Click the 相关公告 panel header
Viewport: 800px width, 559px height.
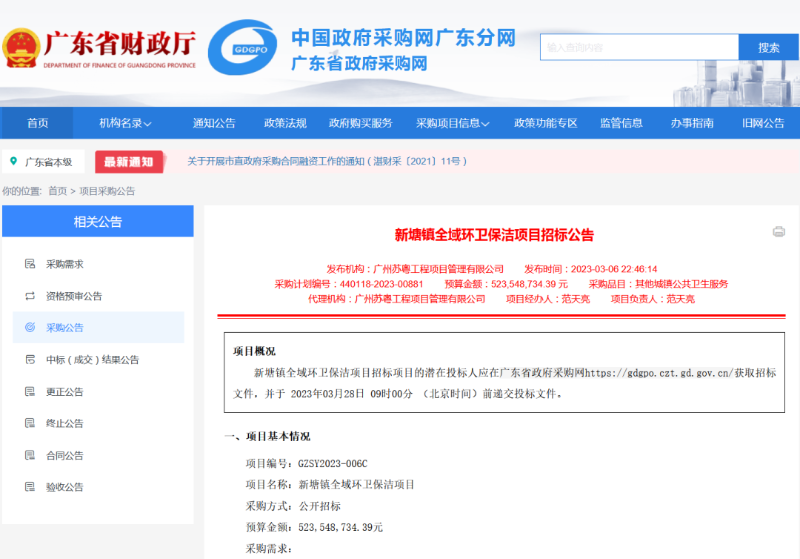point(98,221)
